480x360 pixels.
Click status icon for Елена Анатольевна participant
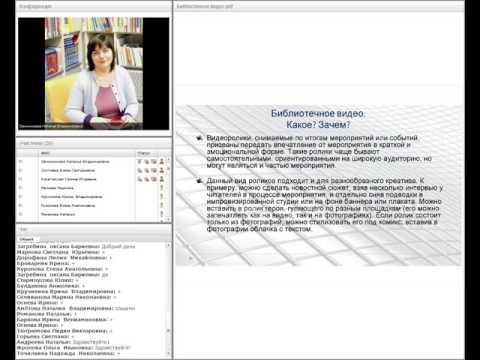(162, 205)
